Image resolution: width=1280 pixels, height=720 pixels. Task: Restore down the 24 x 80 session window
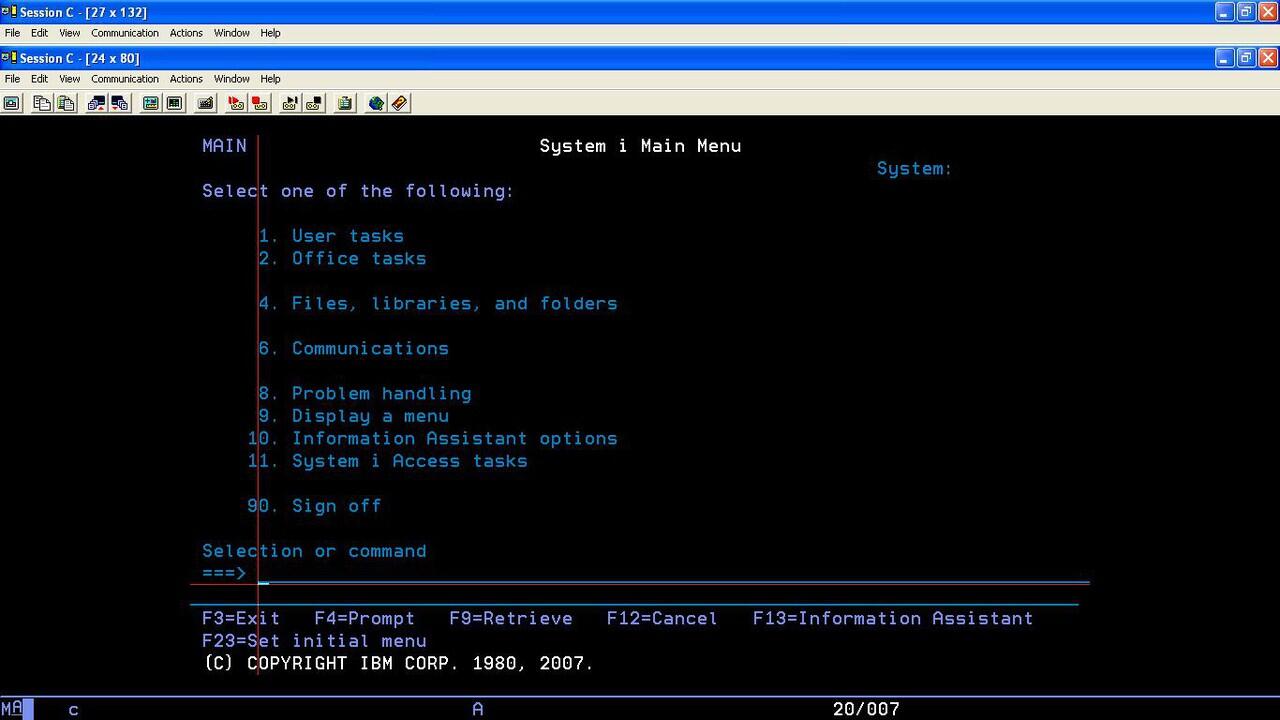tap(1246, 58)
